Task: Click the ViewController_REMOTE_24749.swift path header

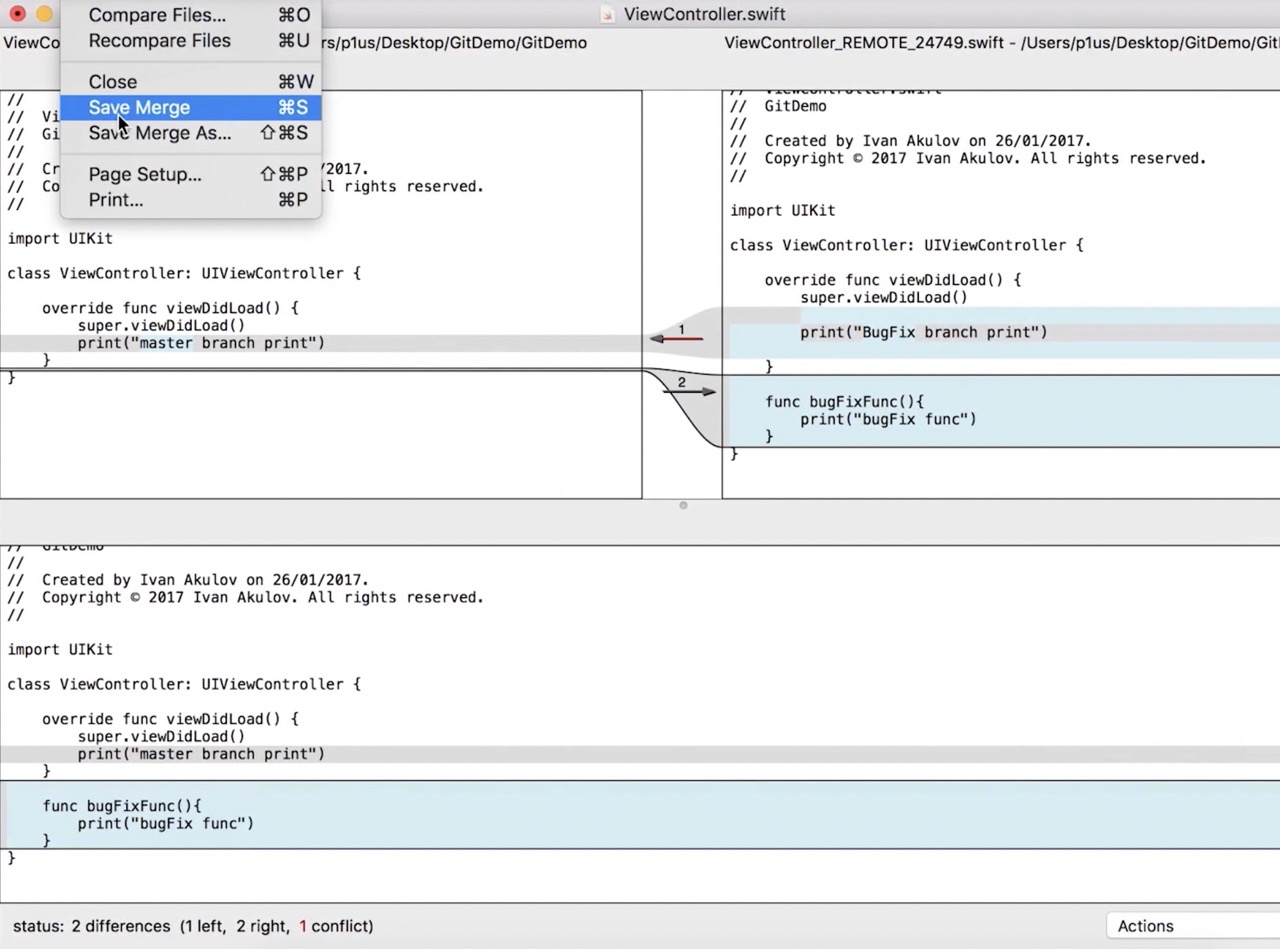Action: (x=1002, y=43)
